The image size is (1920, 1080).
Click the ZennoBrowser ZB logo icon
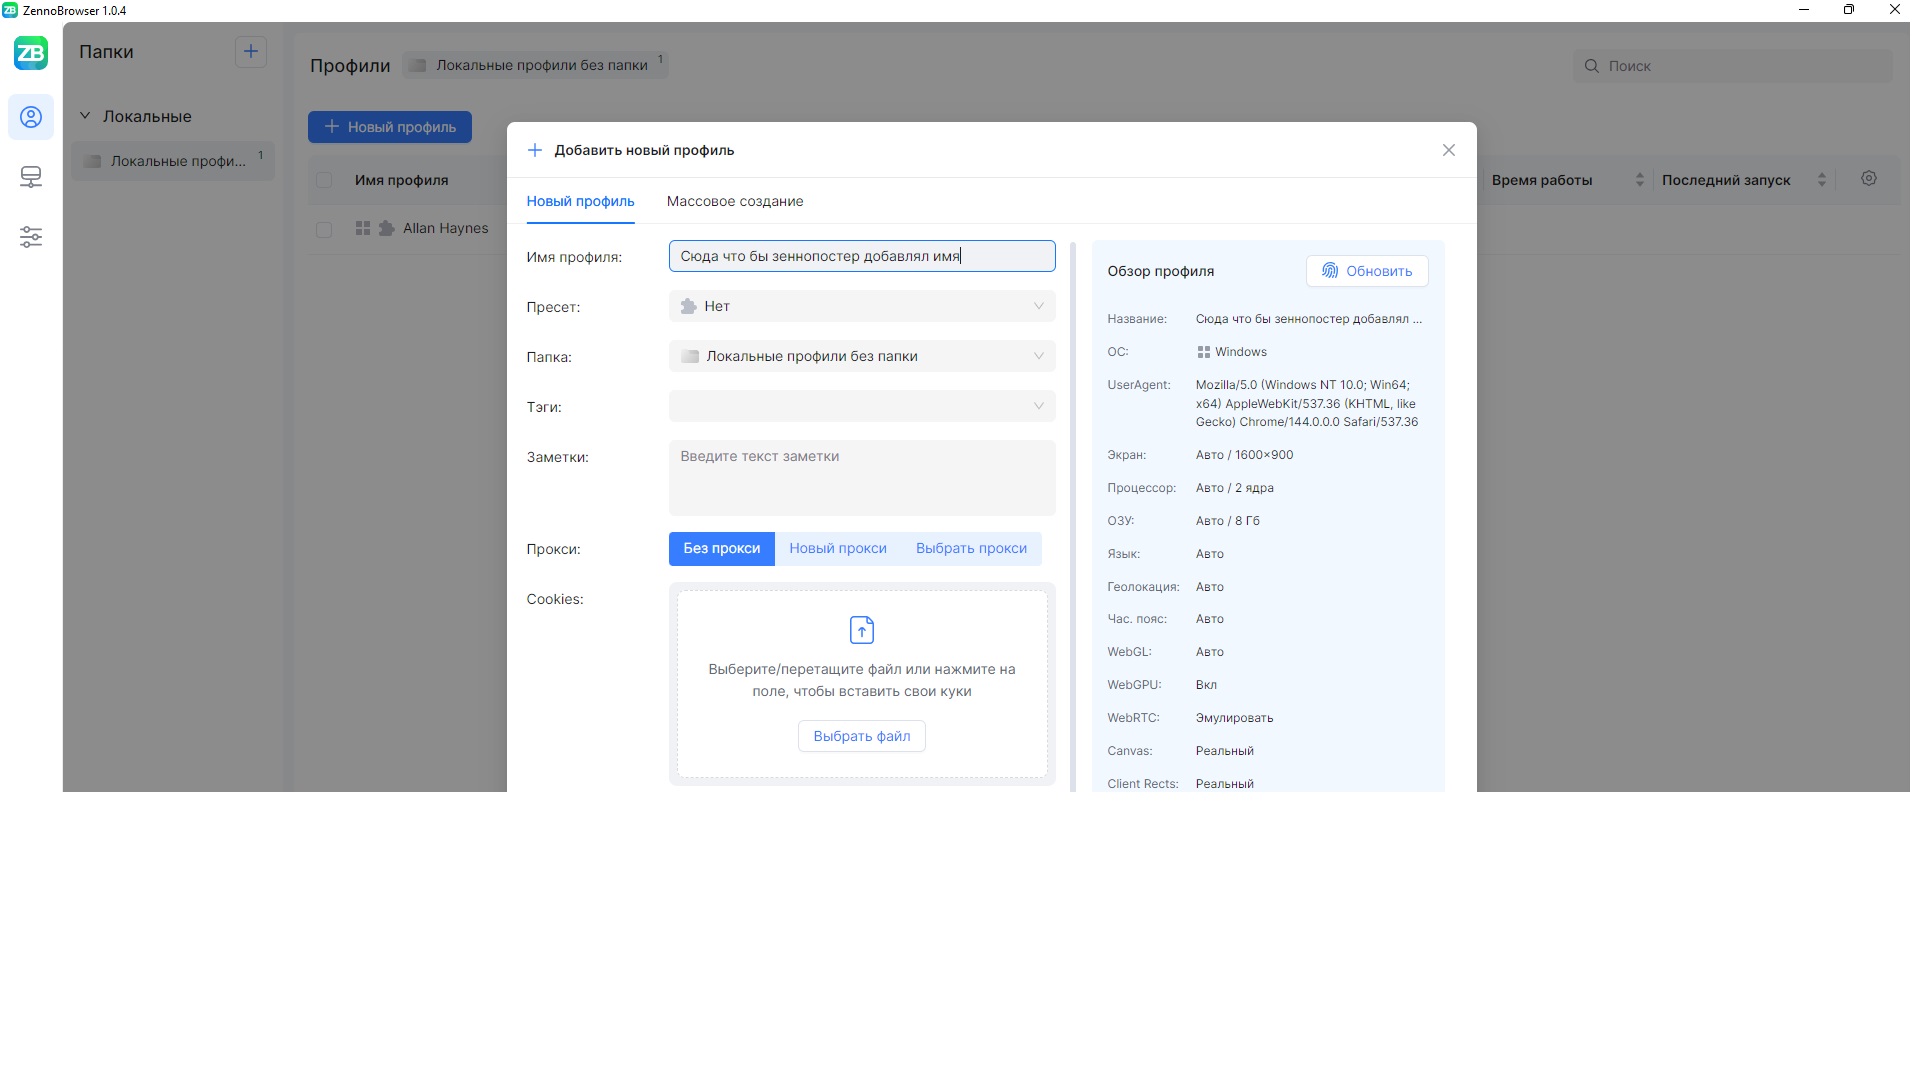[x=31, y=53]
